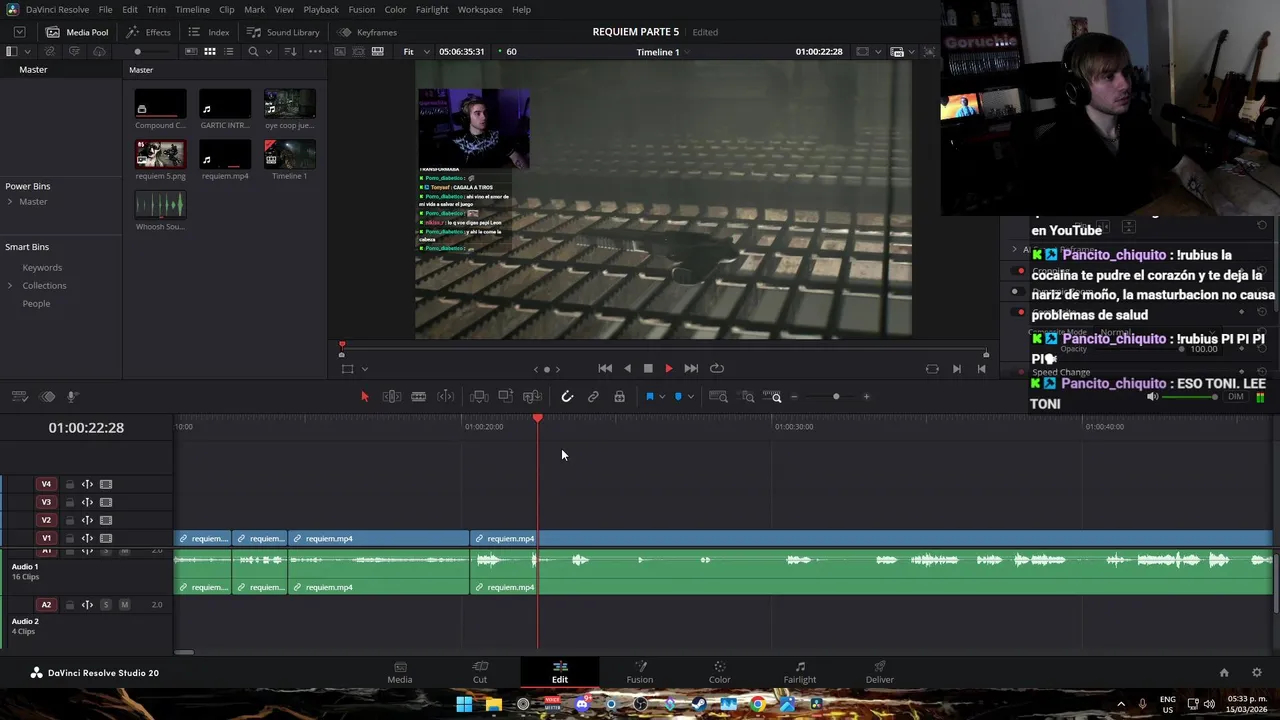Select the People smart bin

tap(36, 304)
